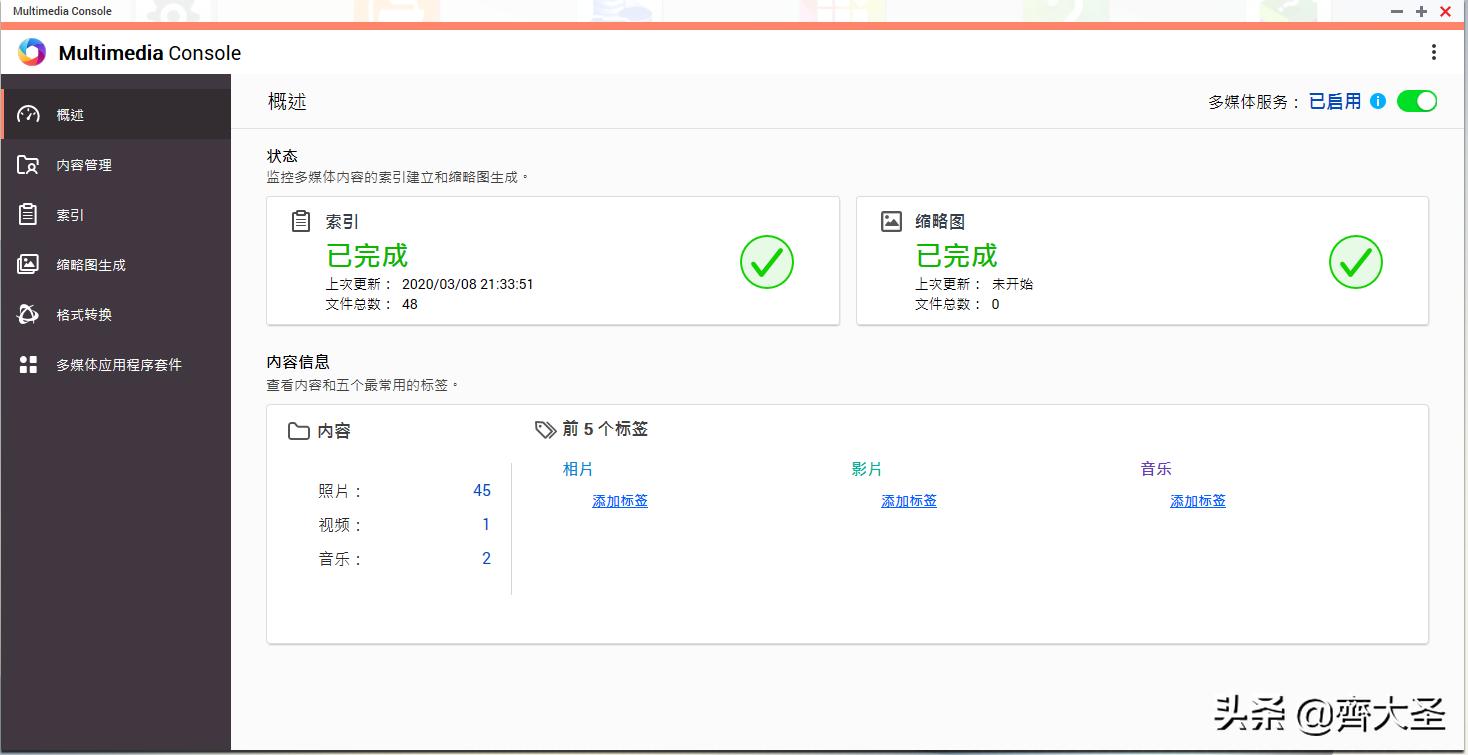Image resolution: width=1468 pixels, height=755 pixels.
Task: Click the Multimedia Console logo icon
Action: pyautogui.click(x=31, y=51)
